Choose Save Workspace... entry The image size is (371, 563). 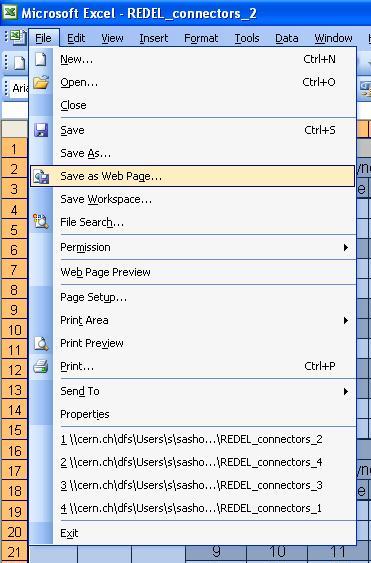pos(193,199)
